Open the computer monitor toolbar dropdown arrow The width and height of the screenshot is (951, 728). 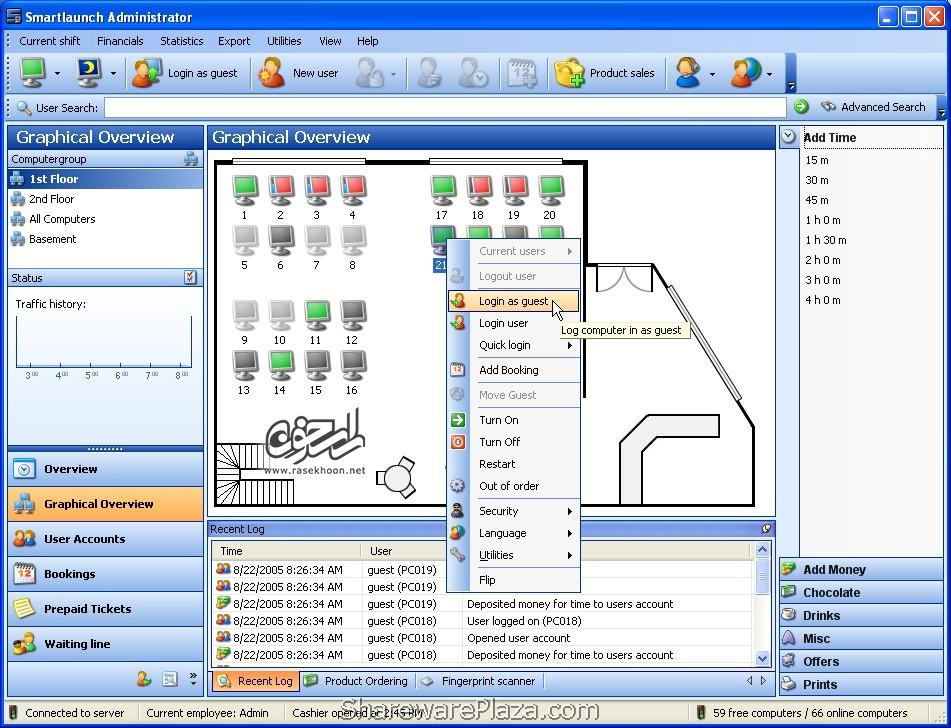57,74
